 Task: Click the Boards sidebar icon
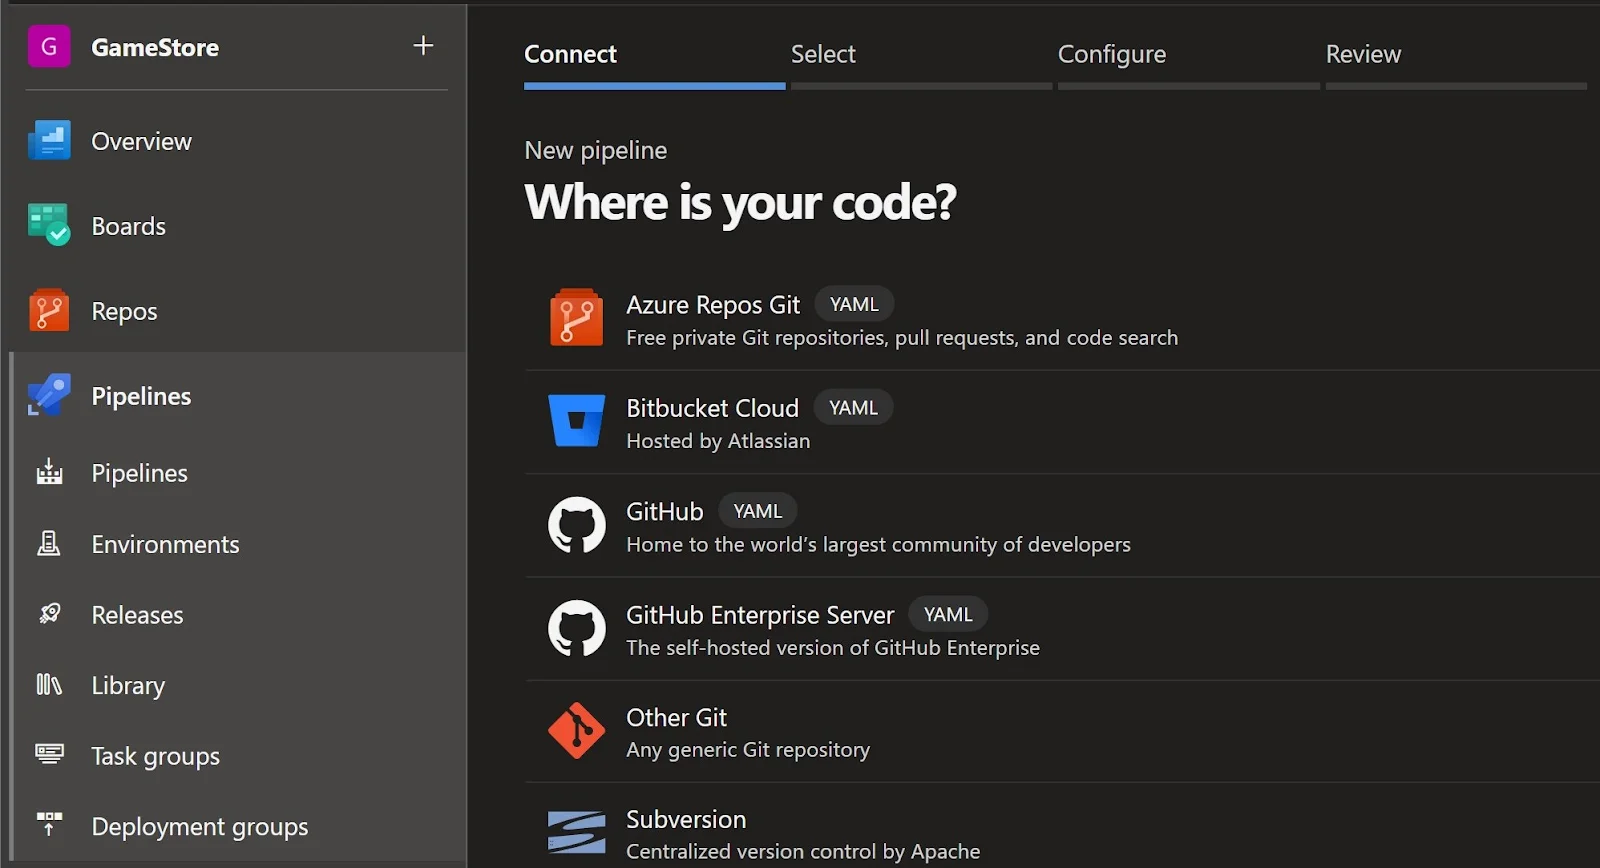(49, 225)
